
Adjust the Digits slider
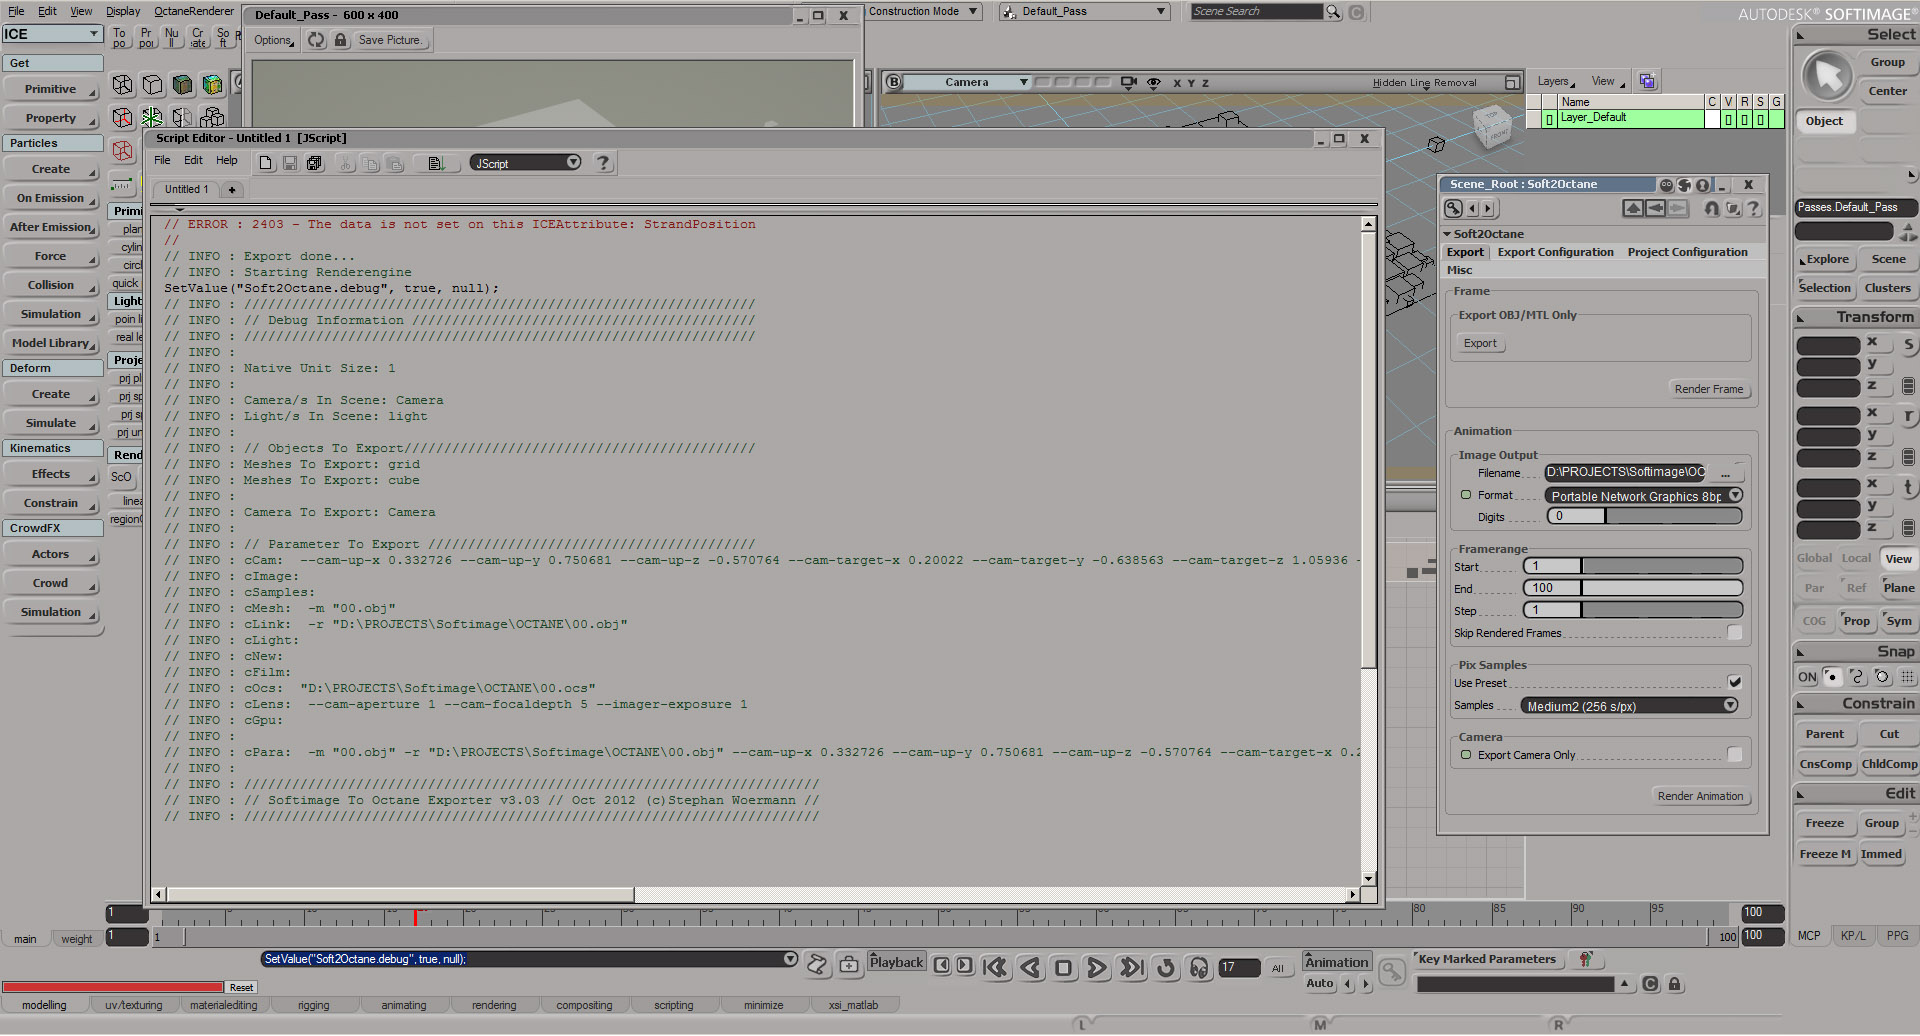[x=1645, y=516]
